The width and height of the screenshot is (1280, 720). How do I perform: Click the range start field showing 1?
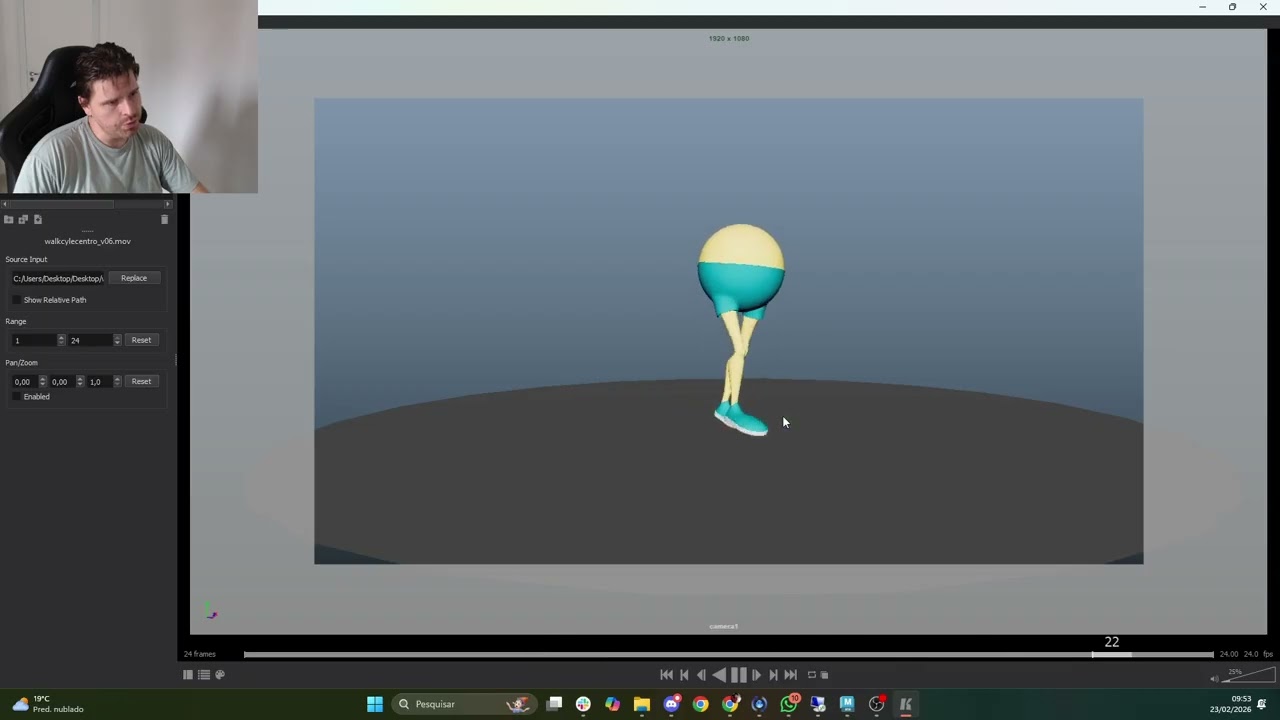(33, 340)
